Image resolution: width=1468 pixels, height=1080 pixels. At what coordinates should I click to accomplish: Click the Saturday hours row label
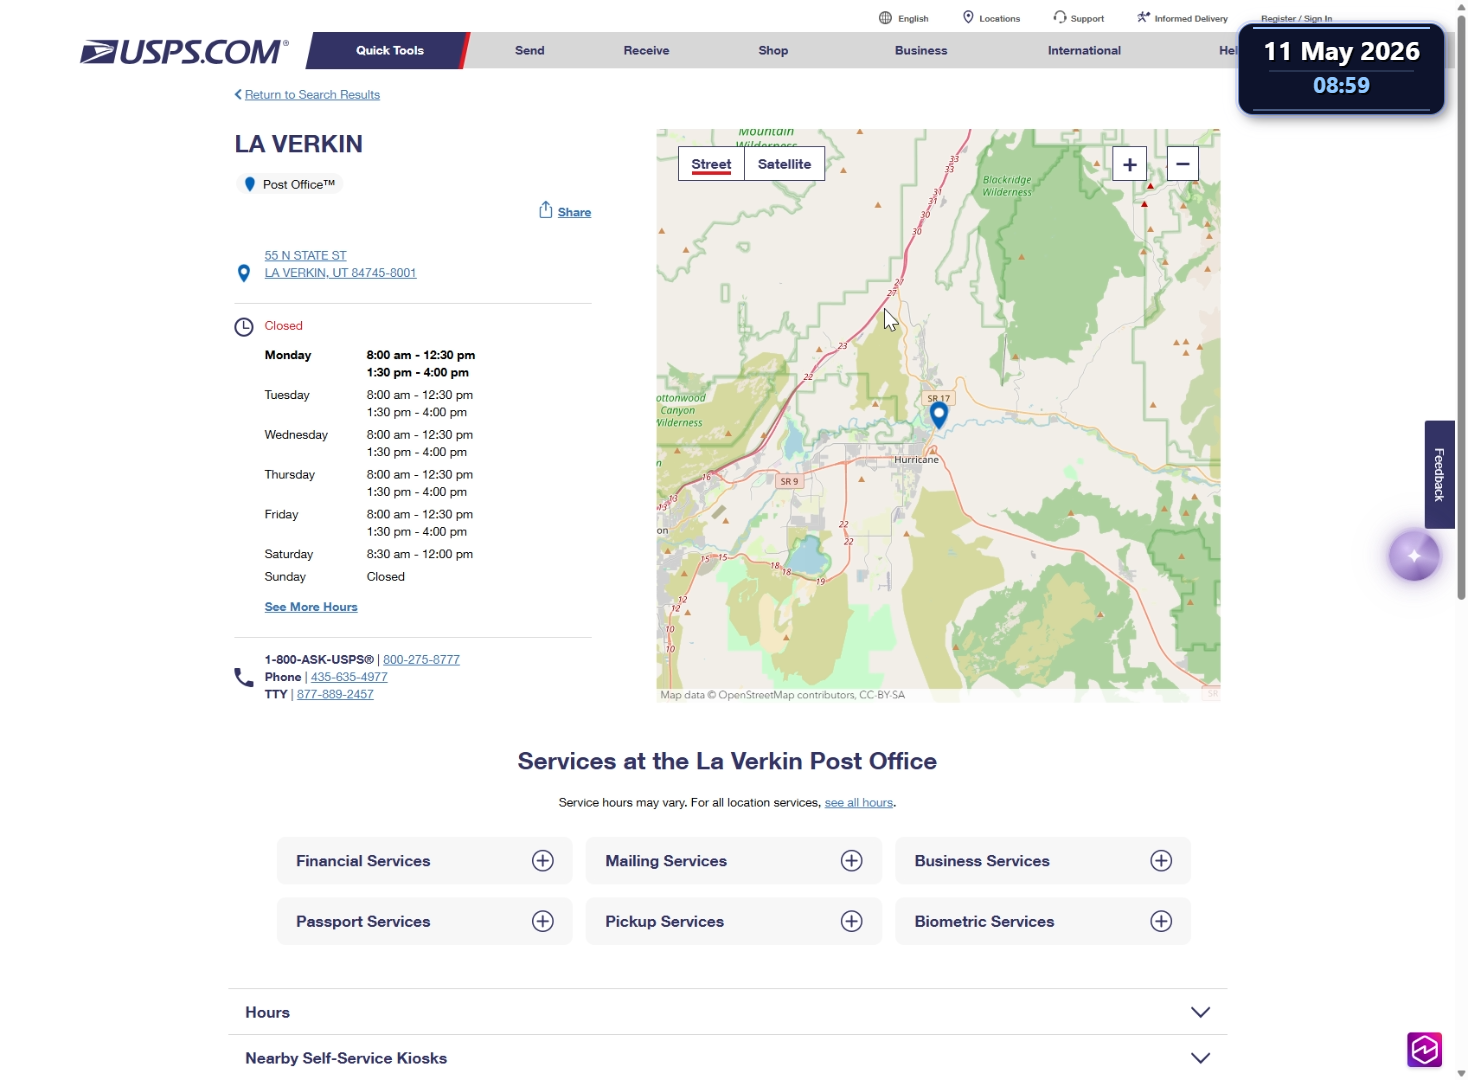[x=289, y=554]
